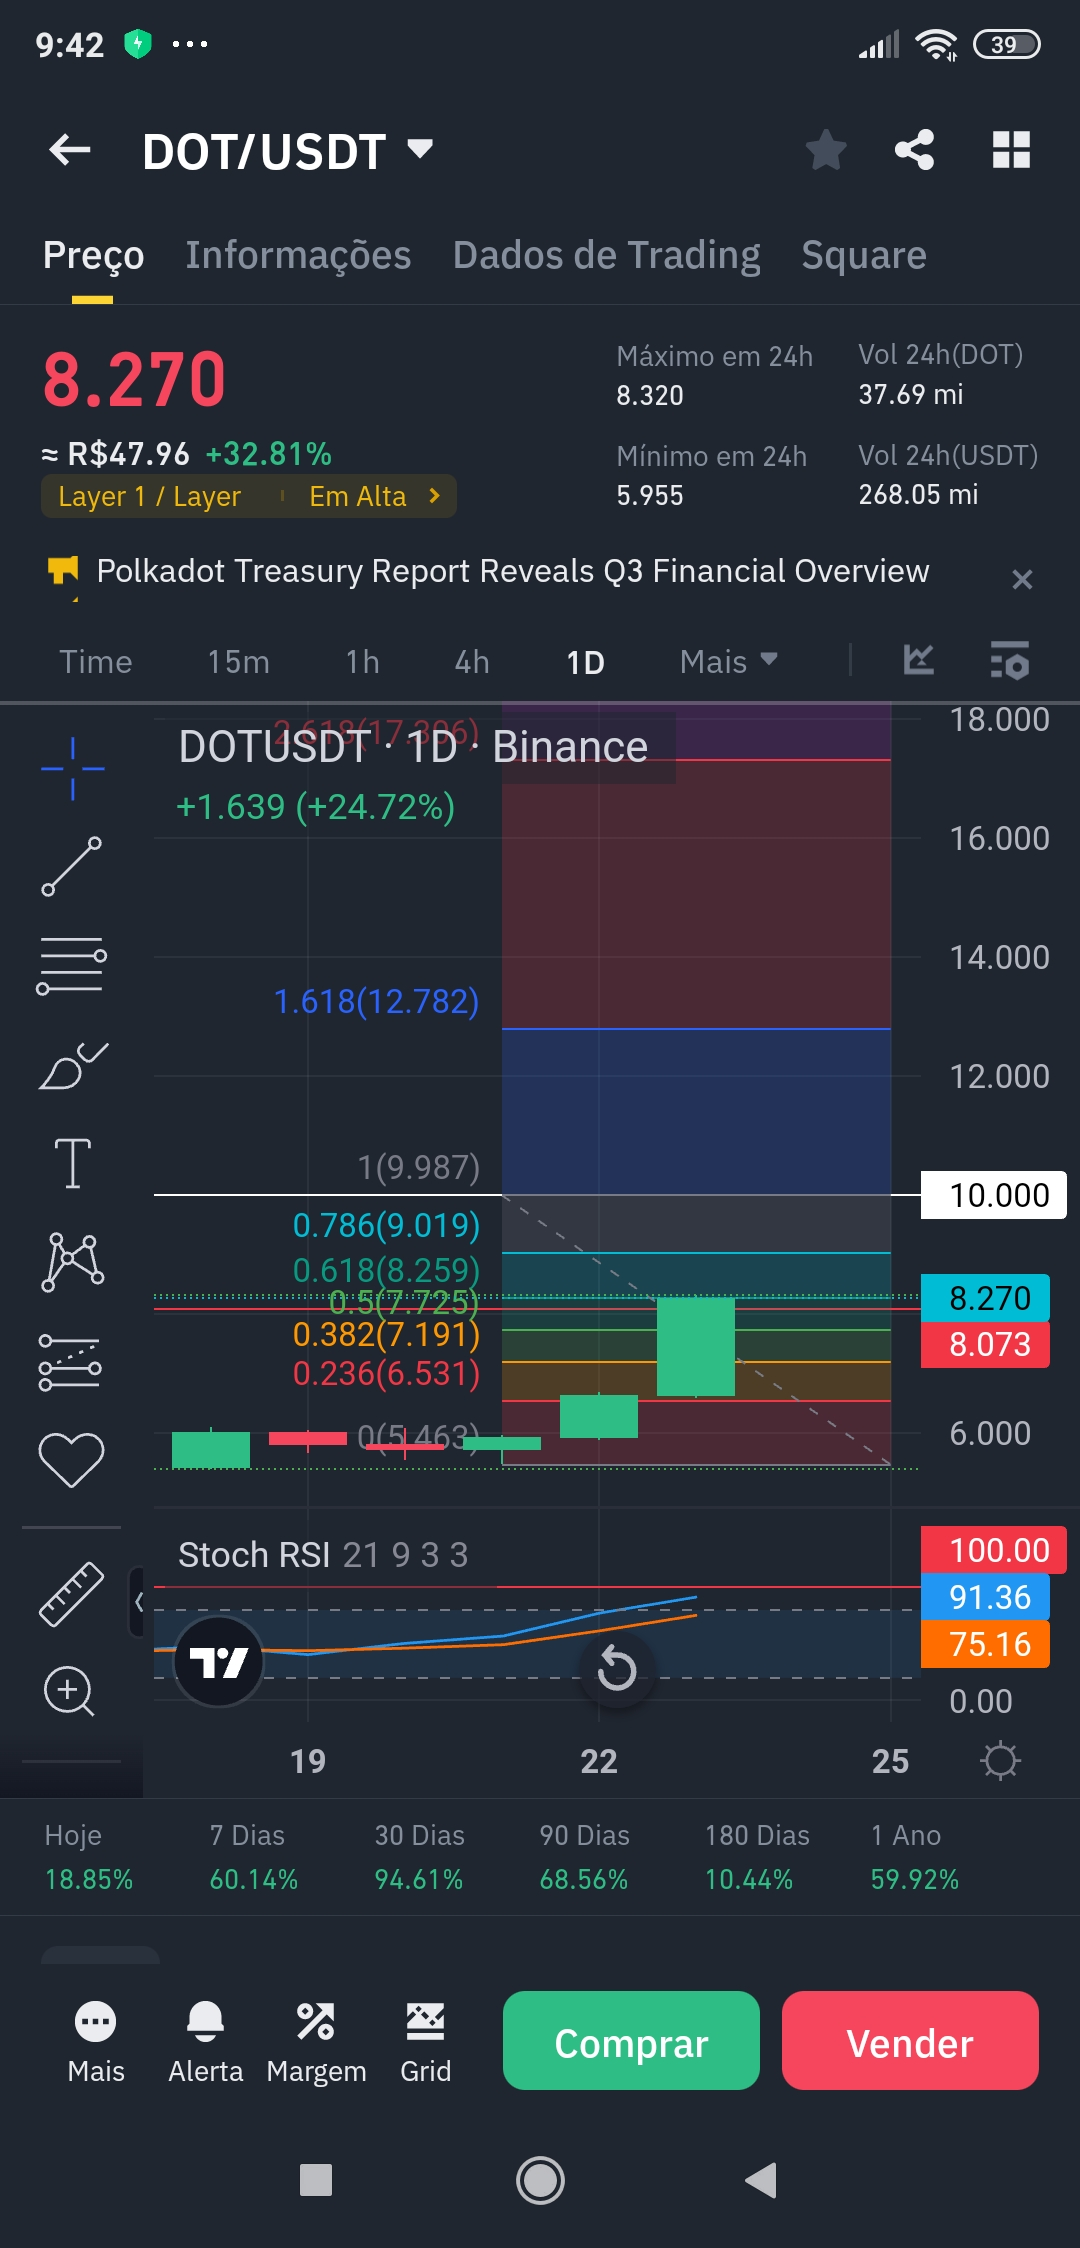Open recent apps with square nav button
1080x2248 pixels.
point(316,2180)
